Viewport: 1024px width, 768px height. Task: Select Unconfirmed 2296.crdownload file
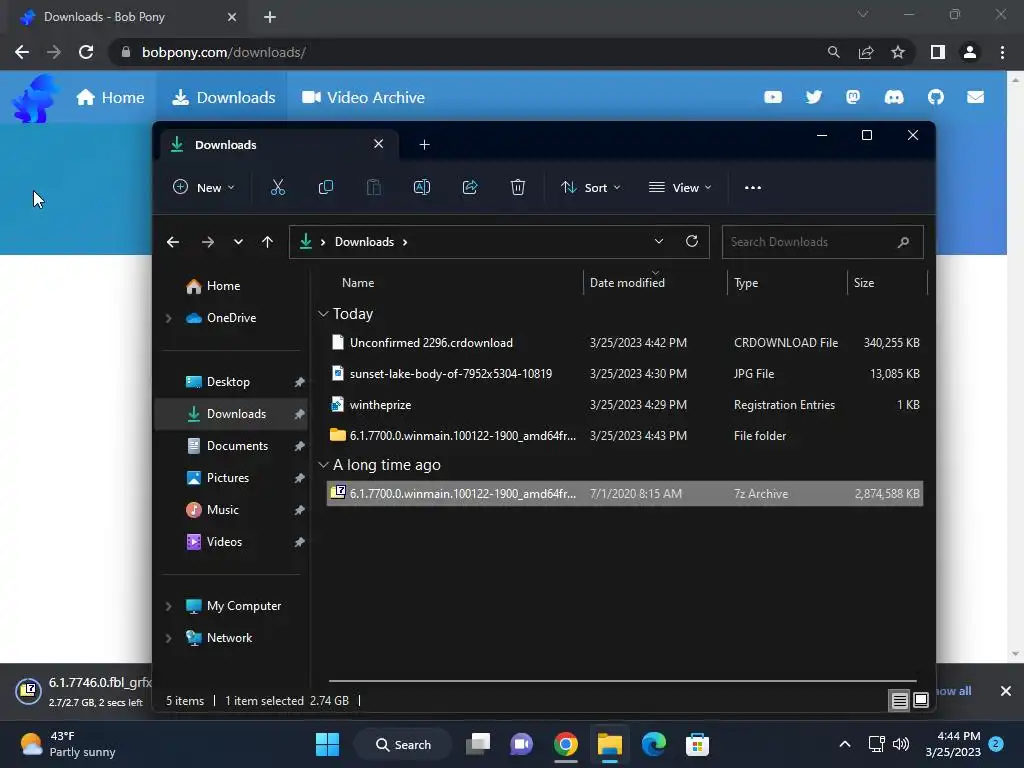click(x=625, y=343)
